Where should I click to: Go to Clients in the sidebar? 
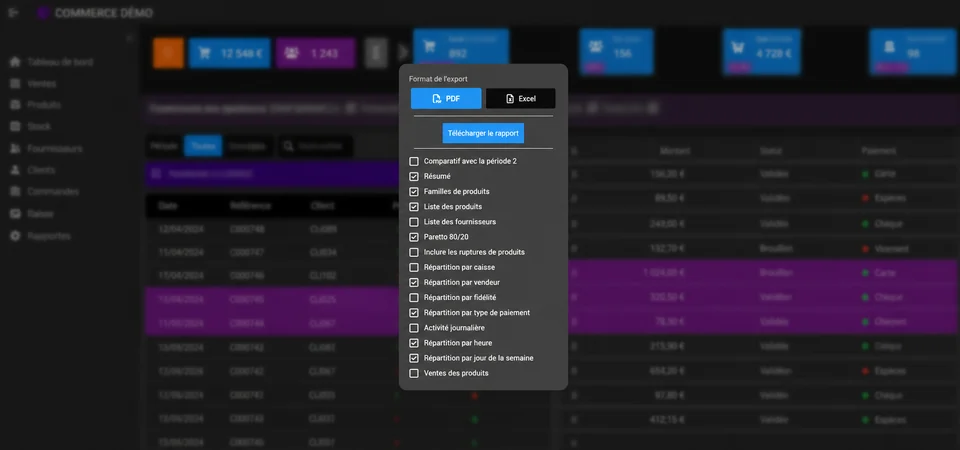point(41,170)
